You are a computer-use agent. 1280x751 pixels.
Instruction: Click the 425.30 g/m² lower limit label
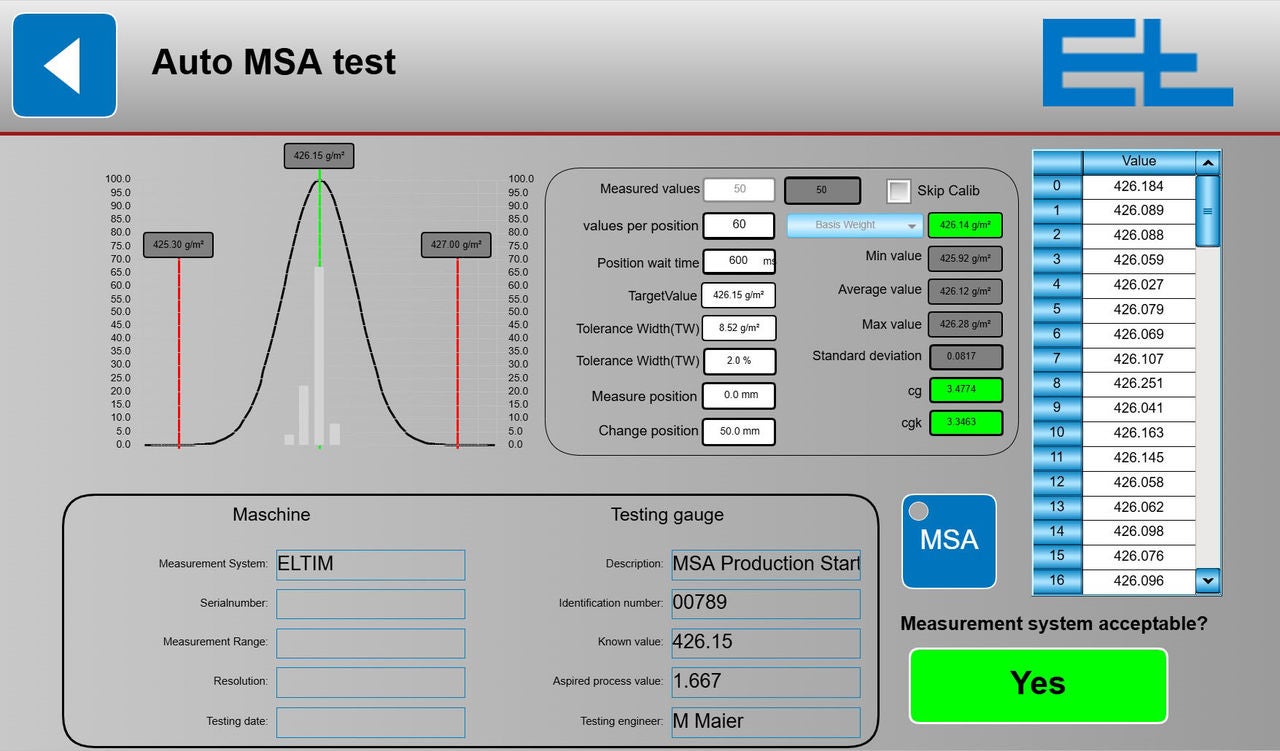[178, 245]
